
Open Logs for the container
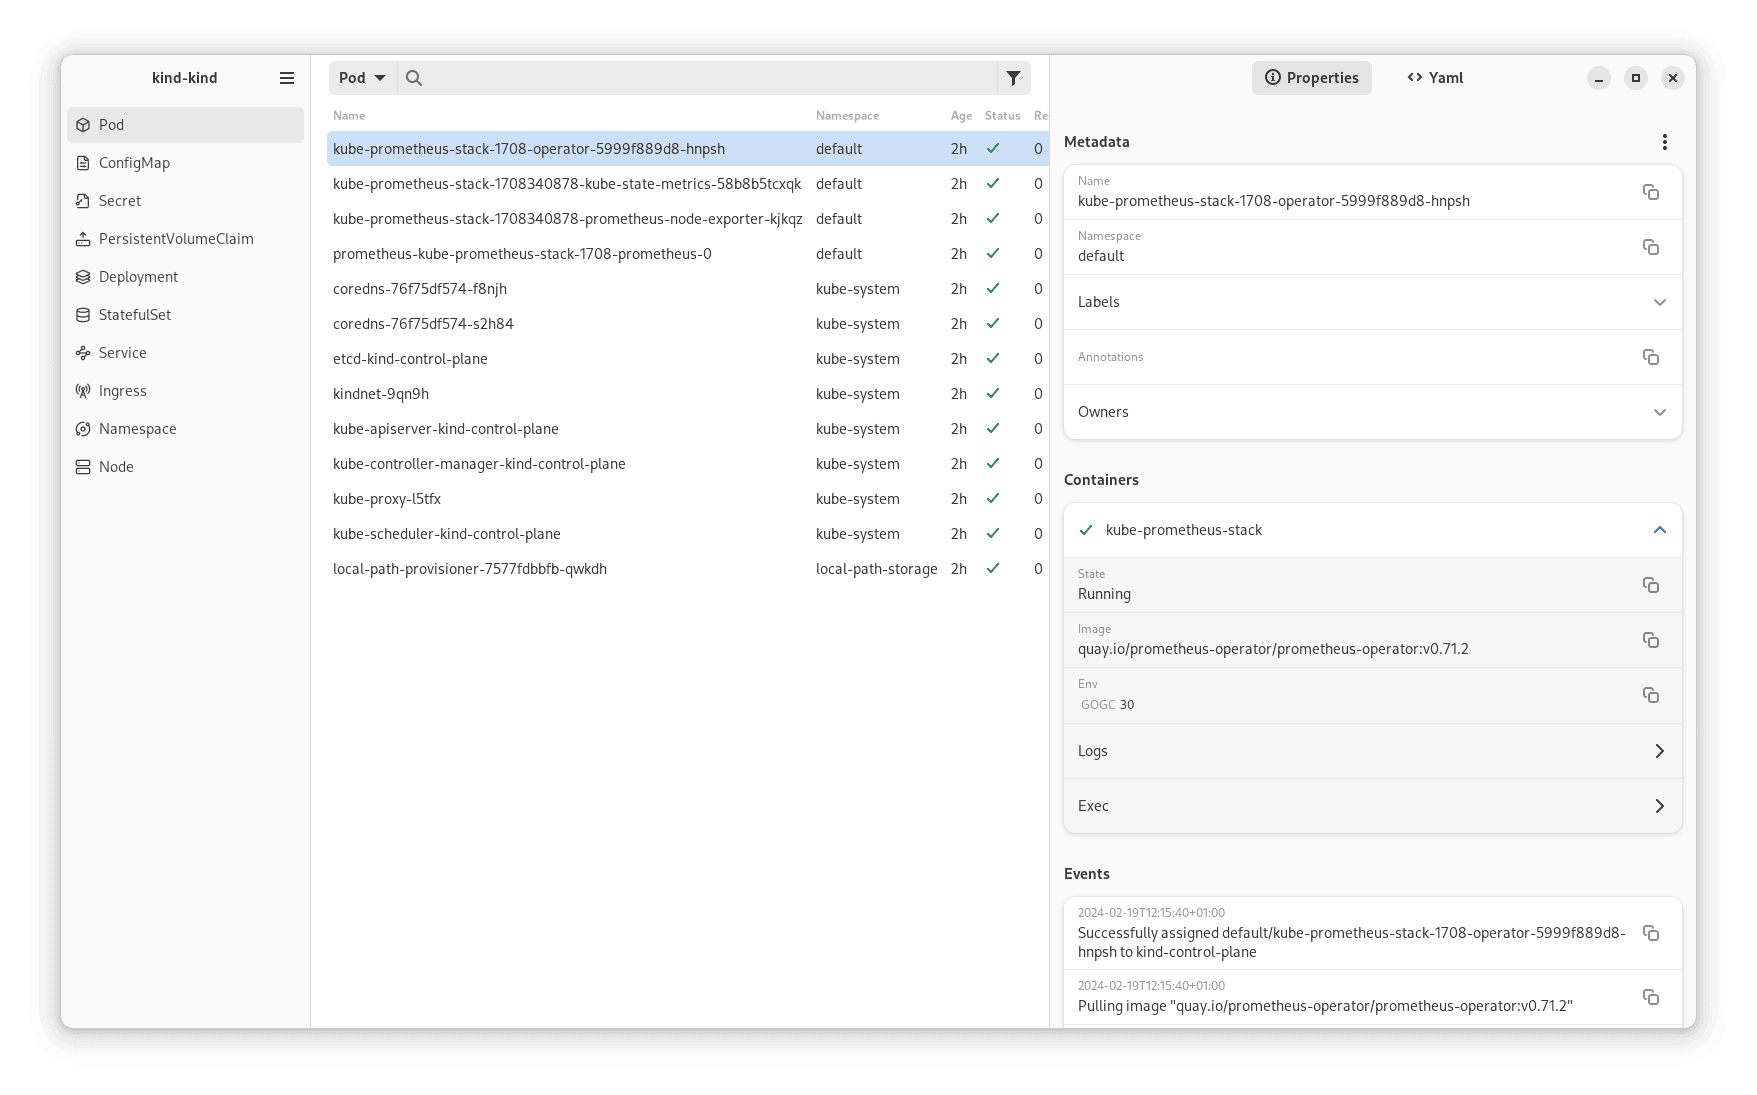click(x=1371, y=750)
